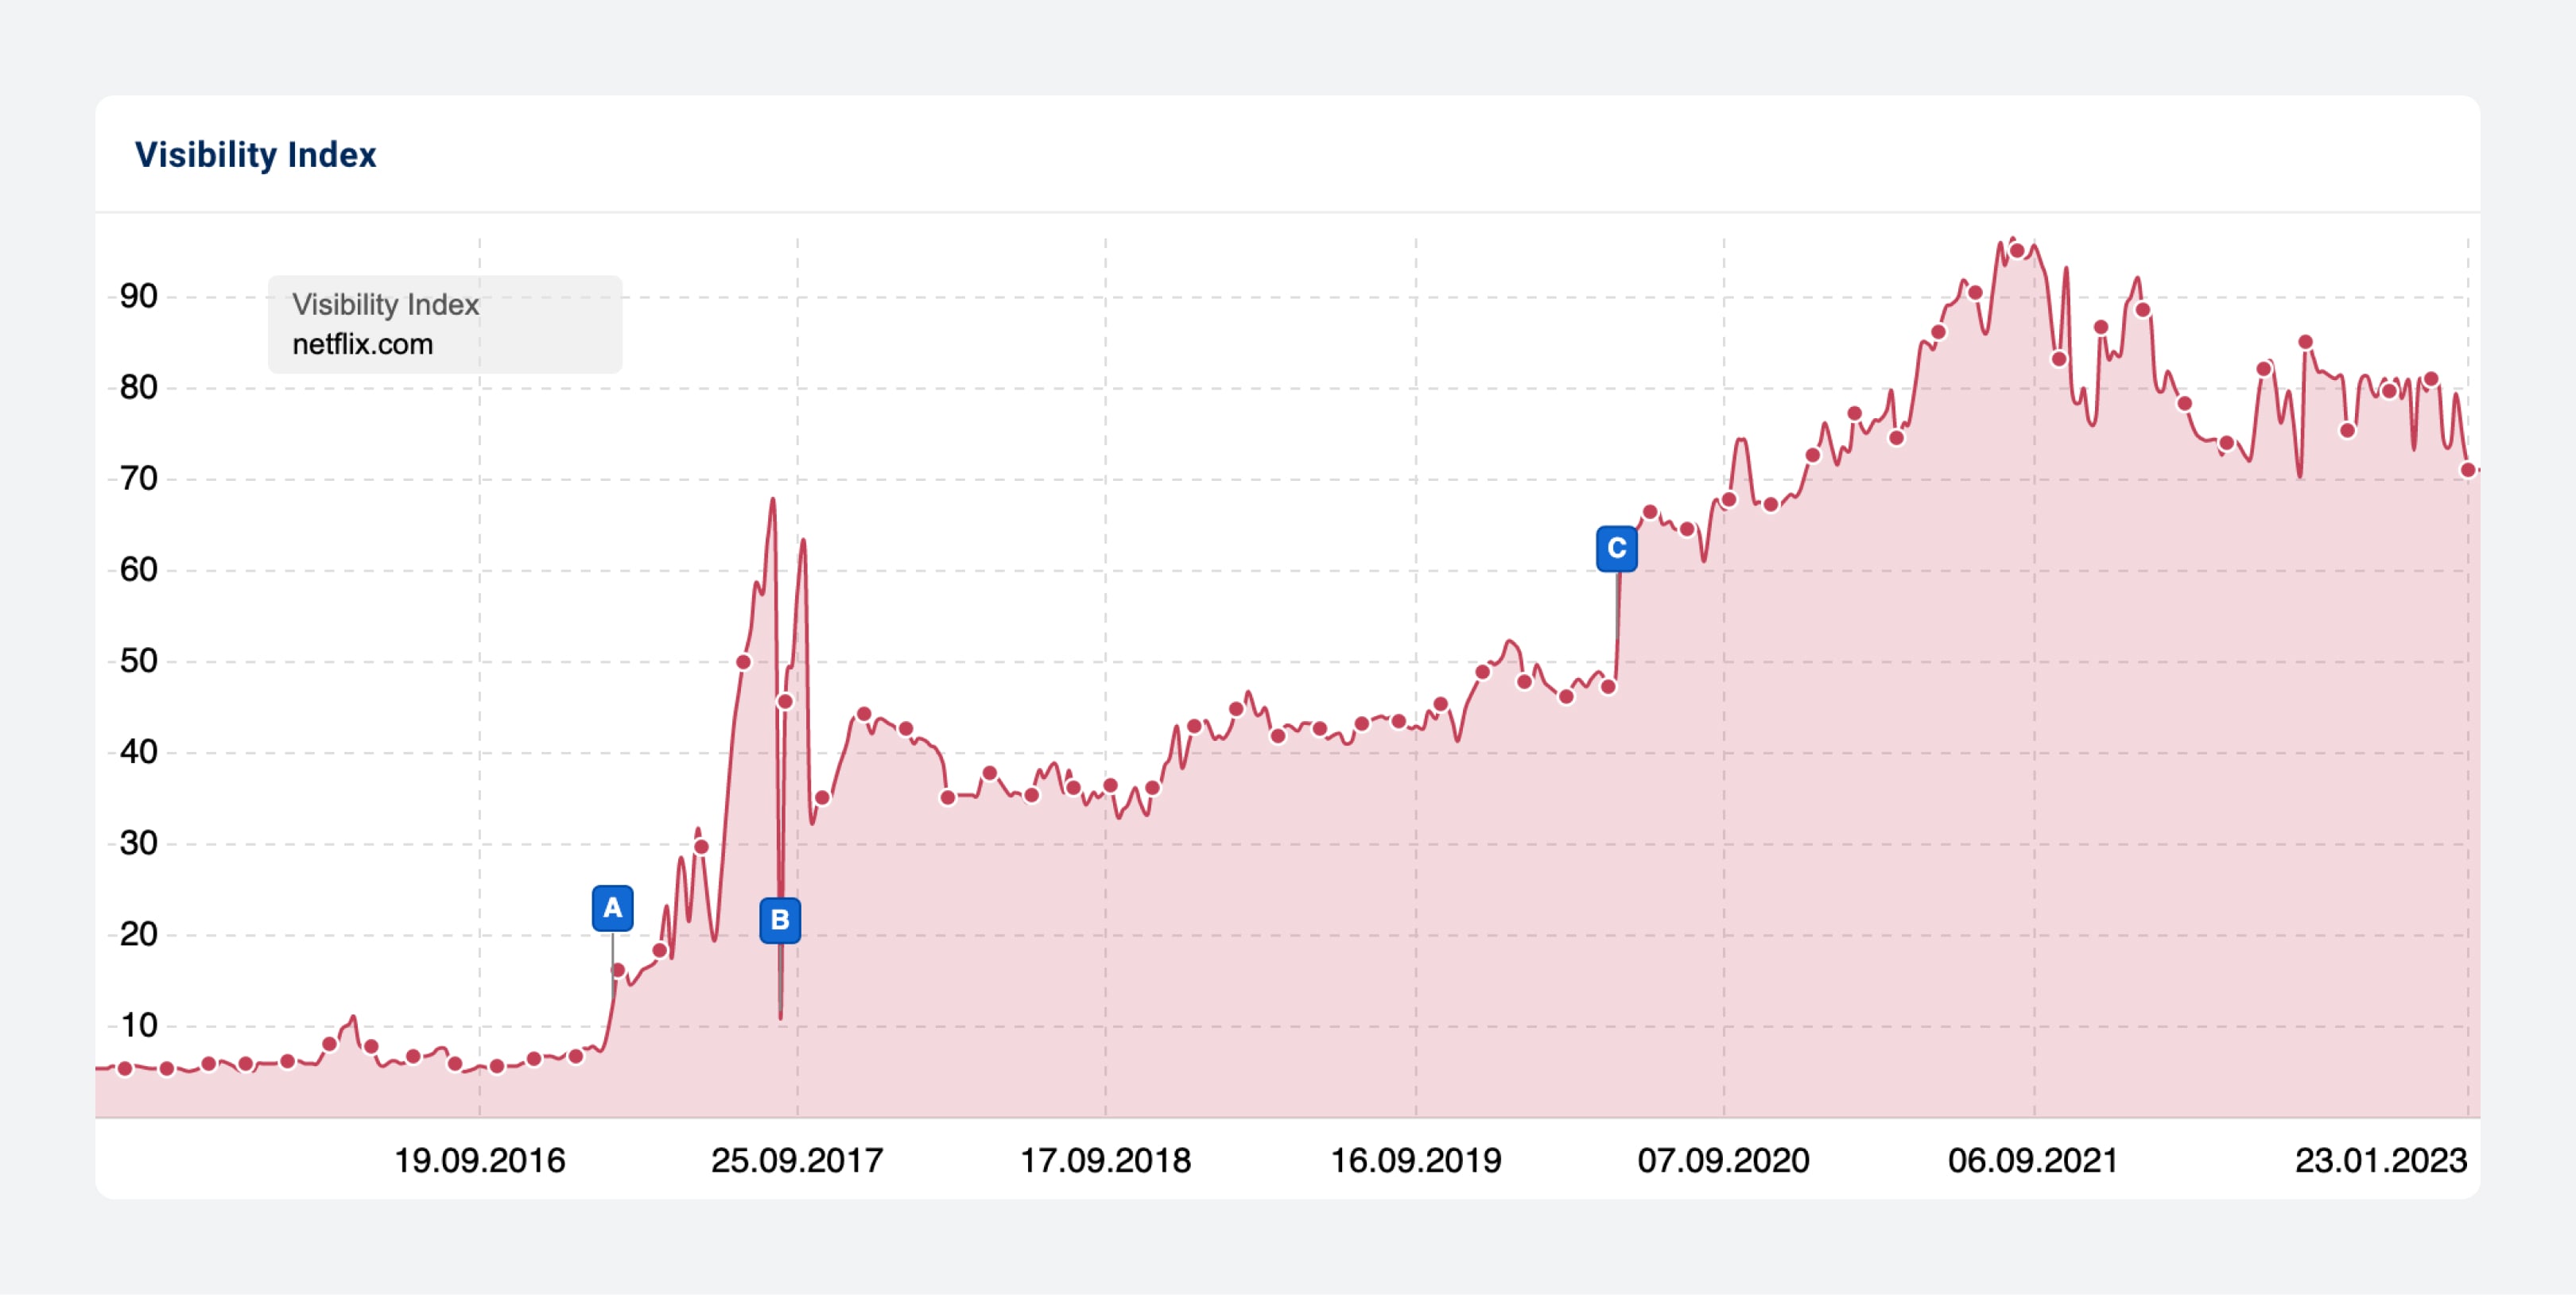Viewport: 2576px width, 1295px height.
Task: Click the netflix.com legend label
Action: (362, 344)
